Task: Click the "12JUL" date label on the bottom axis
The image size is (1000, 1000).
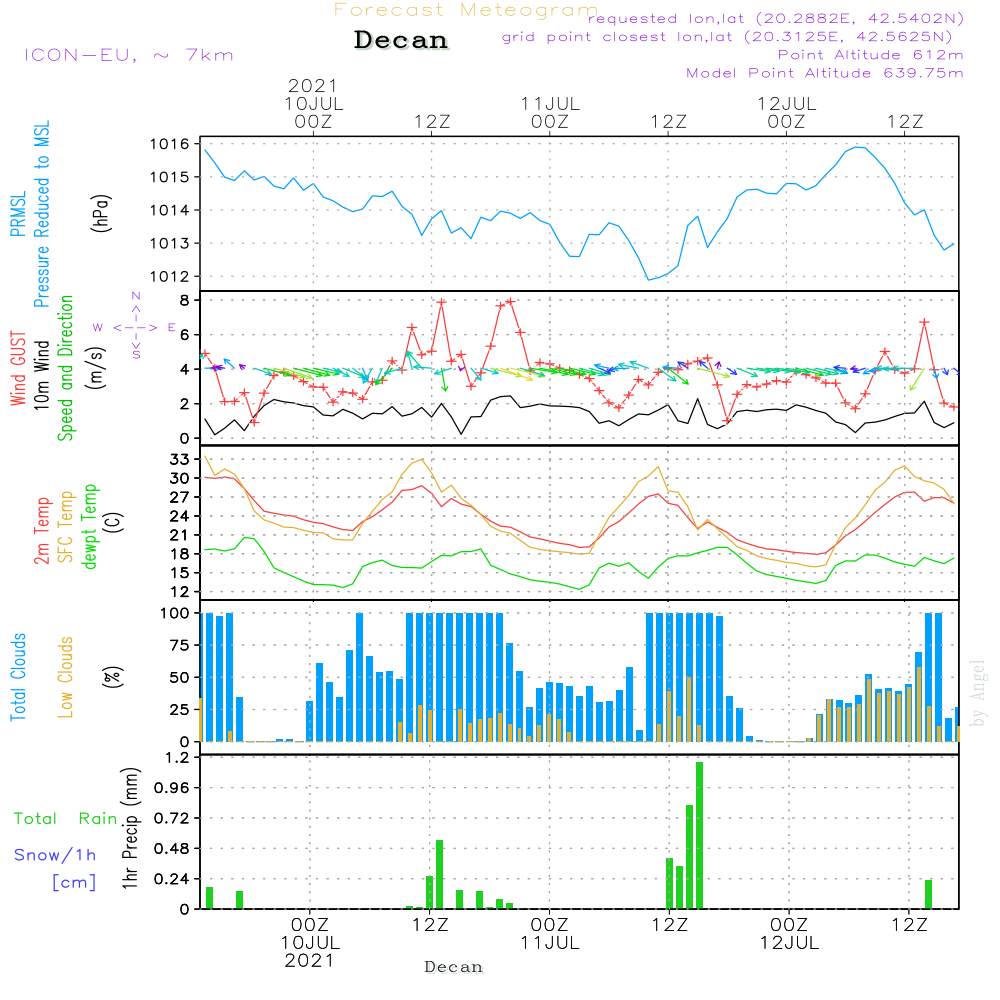Action: (789, 943)
